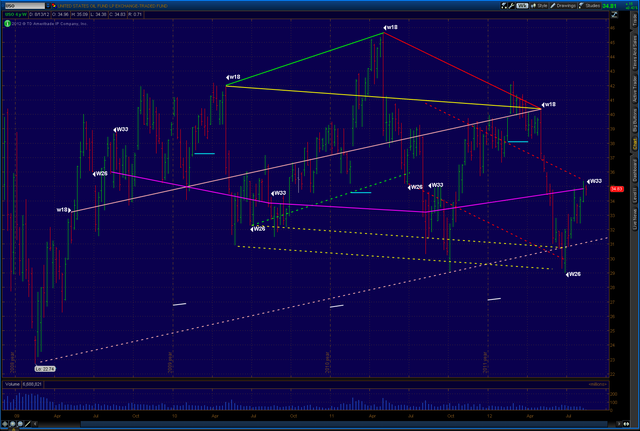Open the Active Trader sidebar tab
Screen dimensions: 640x431
[x=635, y=89]
